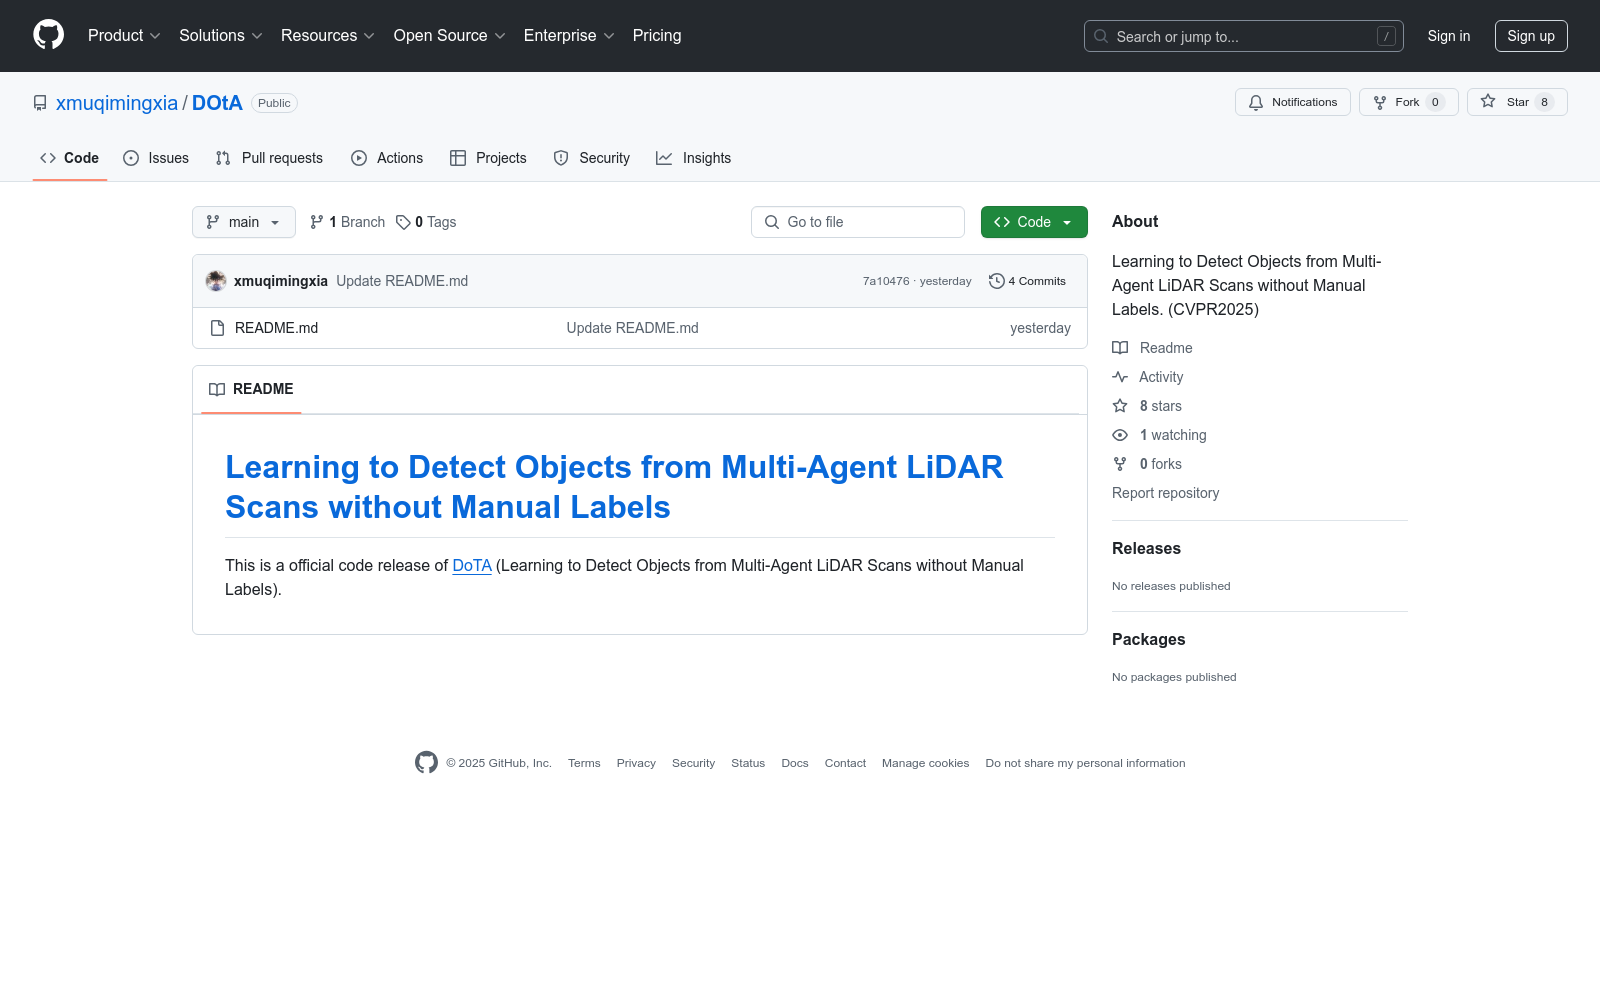Open the Enterprise dropdown
Image resolution: width=1600 pixels, height=1000 pixels.
coord(569,36)
